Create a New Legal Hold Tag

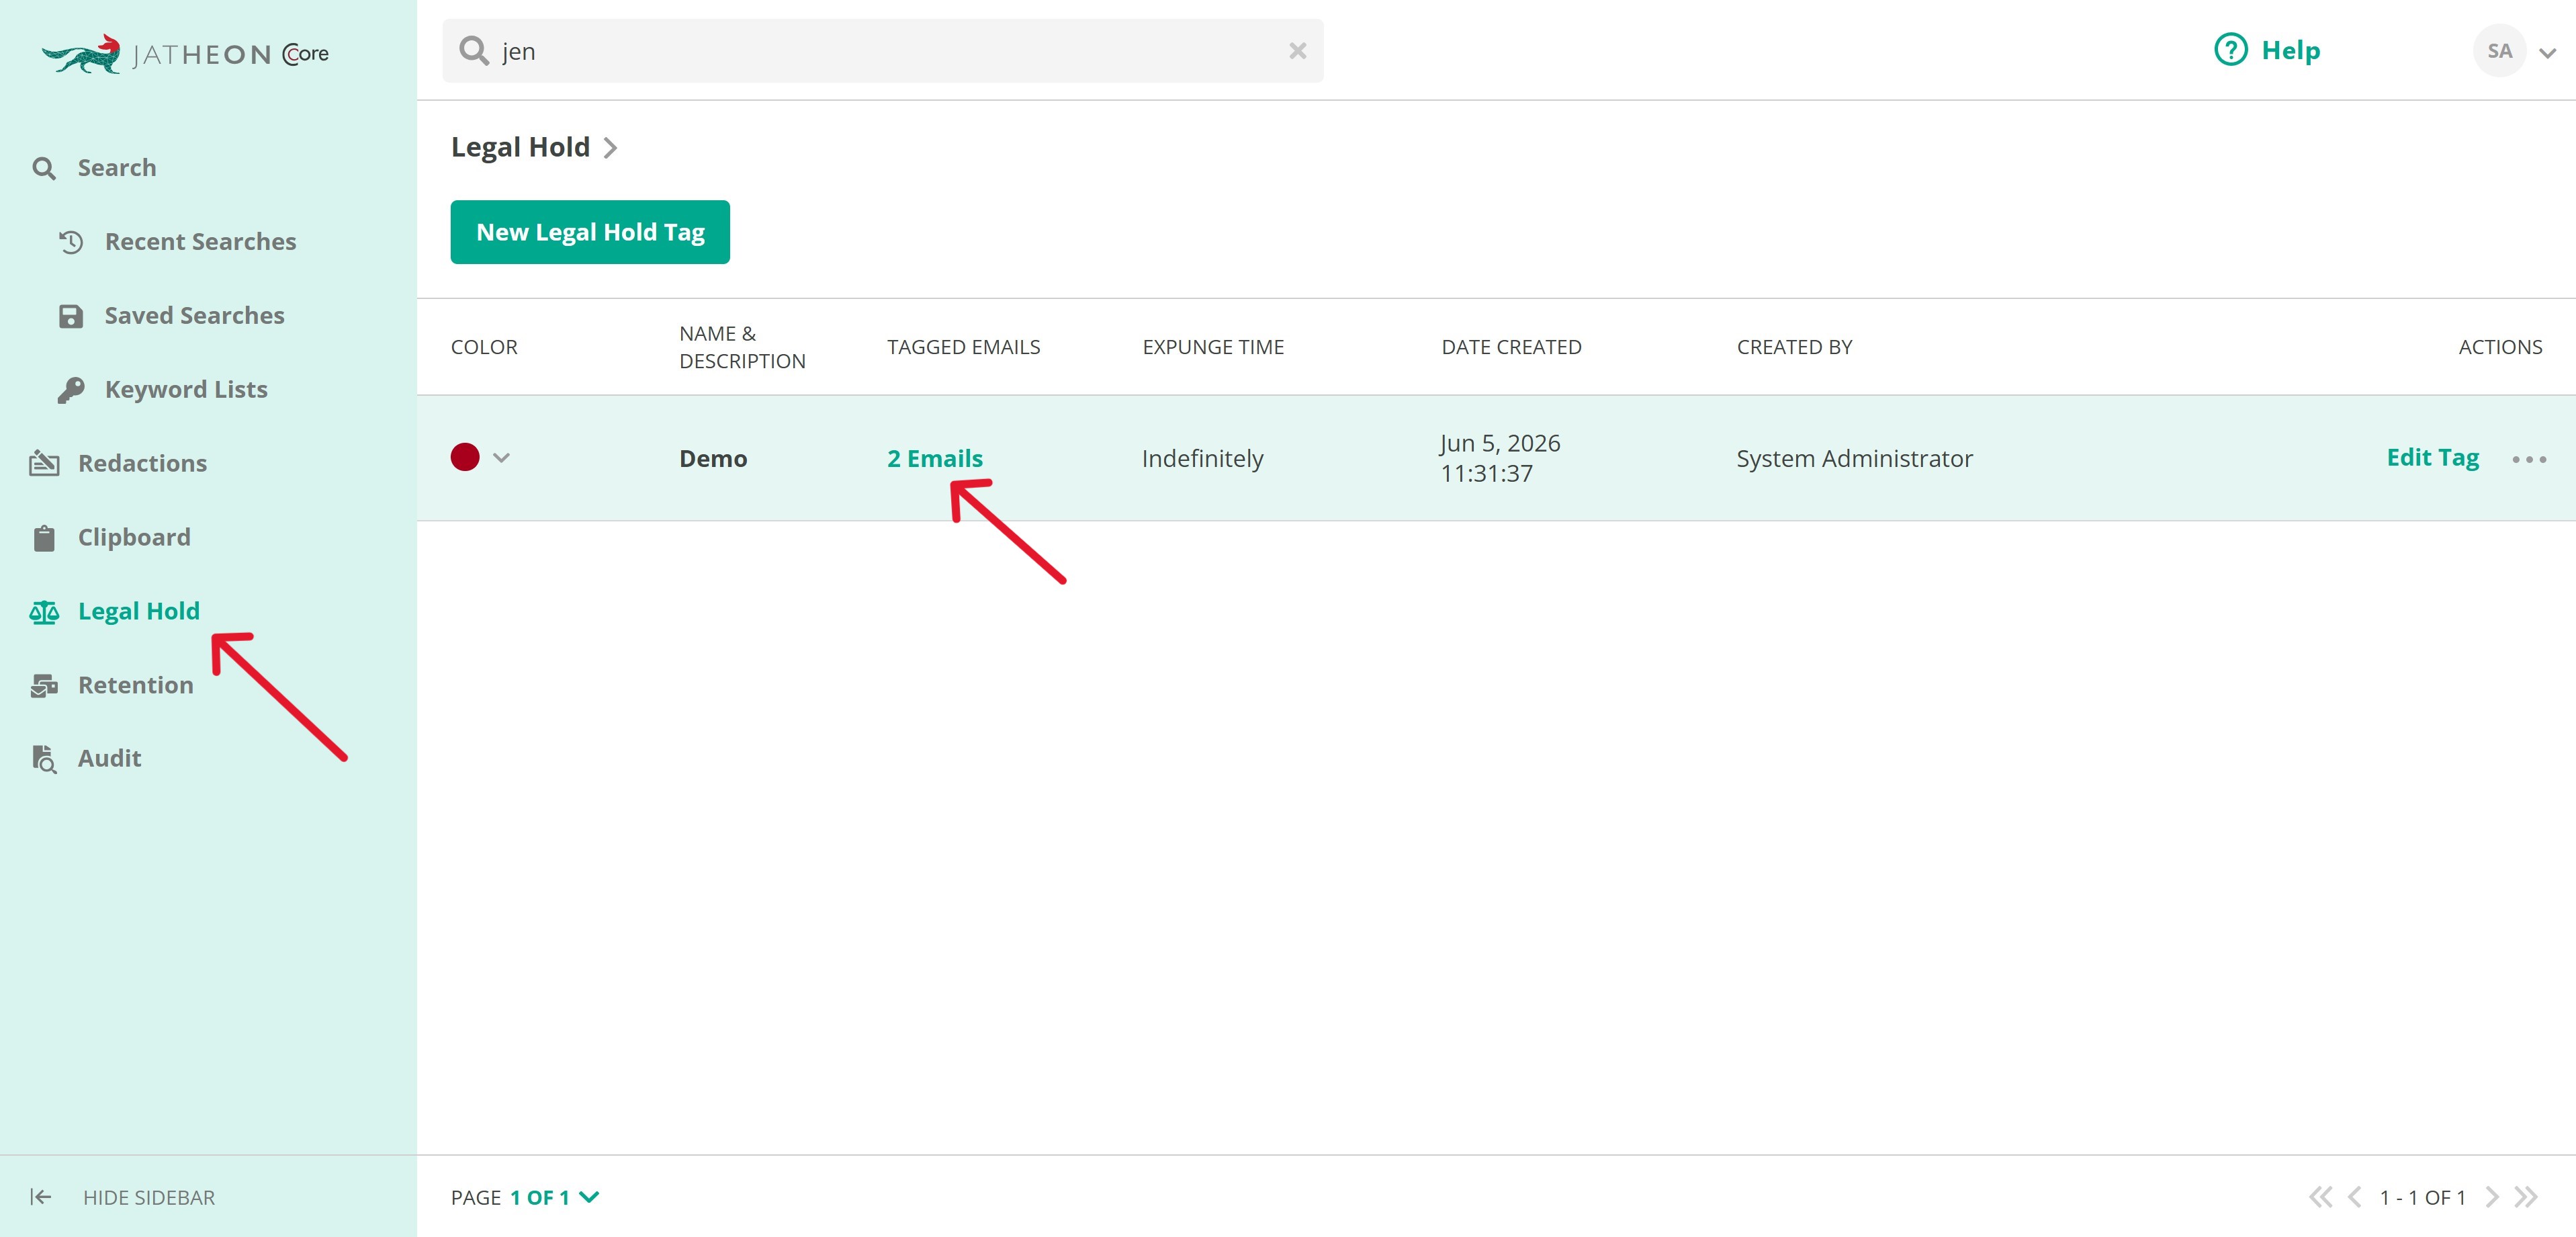point(590,232)
